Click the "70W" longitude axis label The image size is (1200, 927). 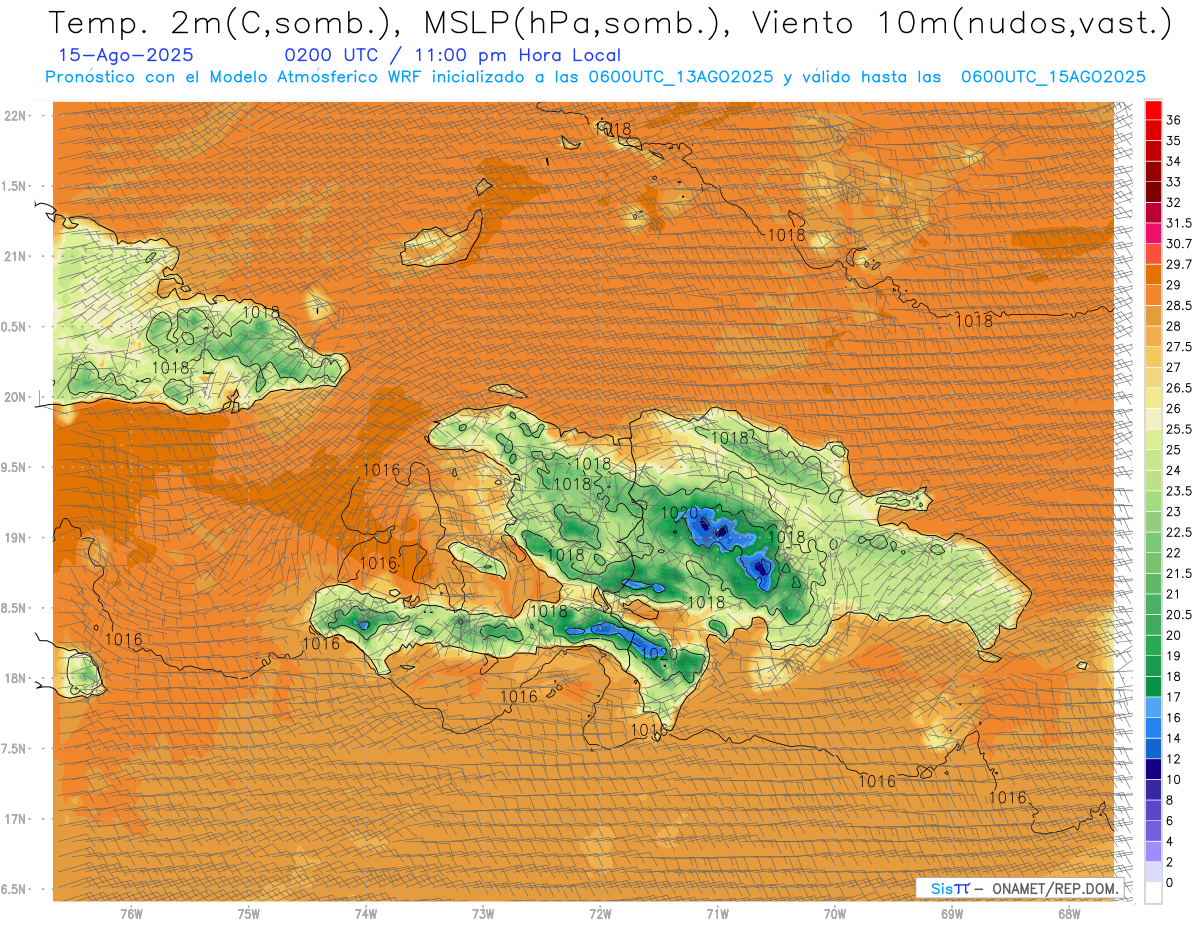[x=835, y=914]
